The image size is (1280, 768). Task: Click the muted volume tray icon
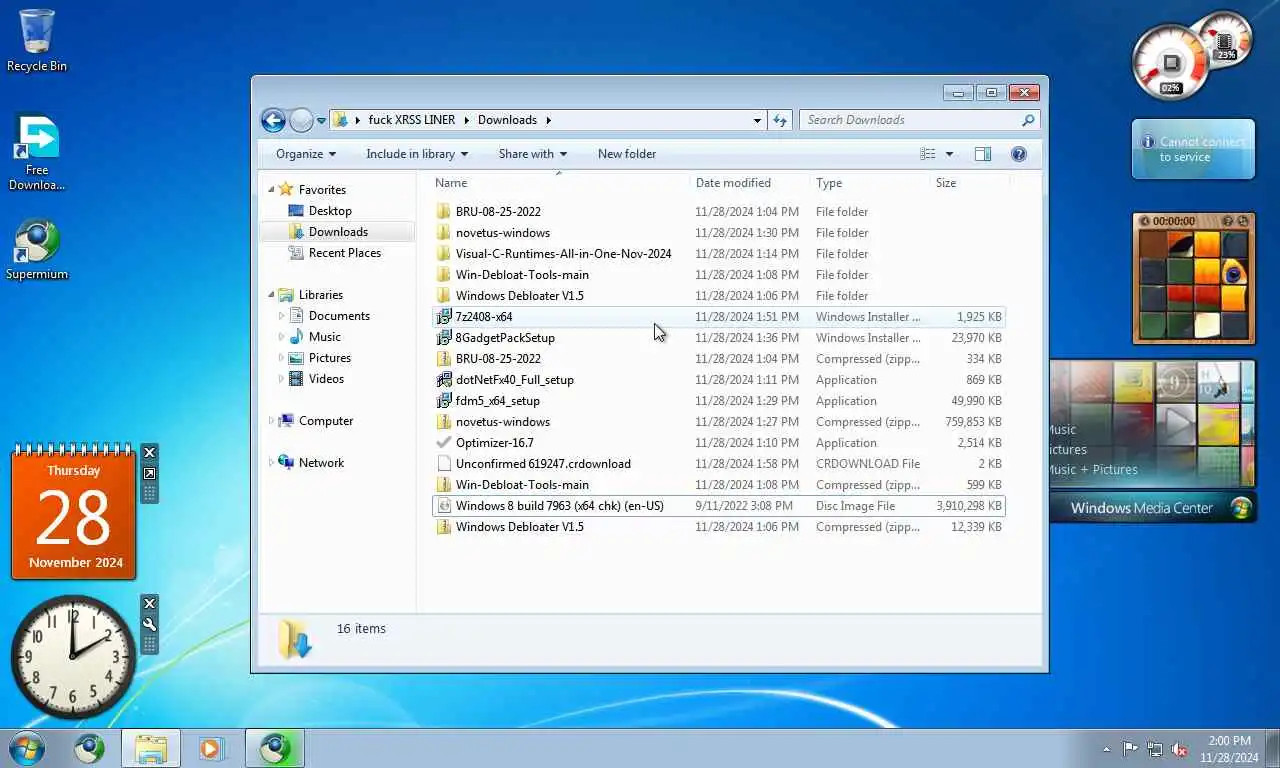[x=1178, y=749]
